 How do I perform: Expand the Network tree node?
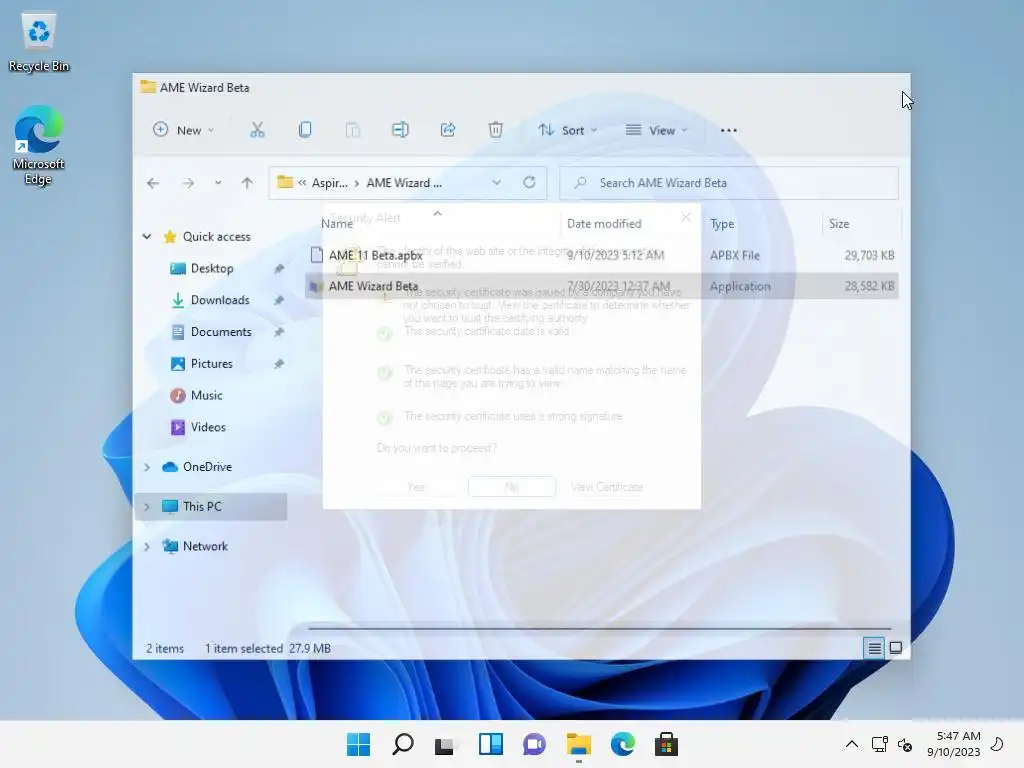[x=147, y=547]
